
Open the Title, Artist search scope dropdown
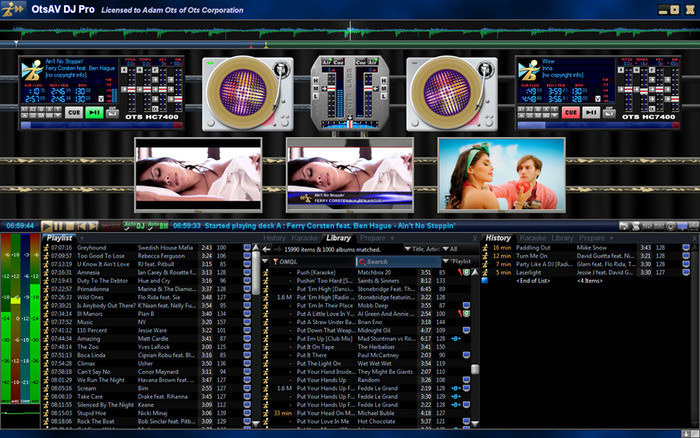click(422, 249)
